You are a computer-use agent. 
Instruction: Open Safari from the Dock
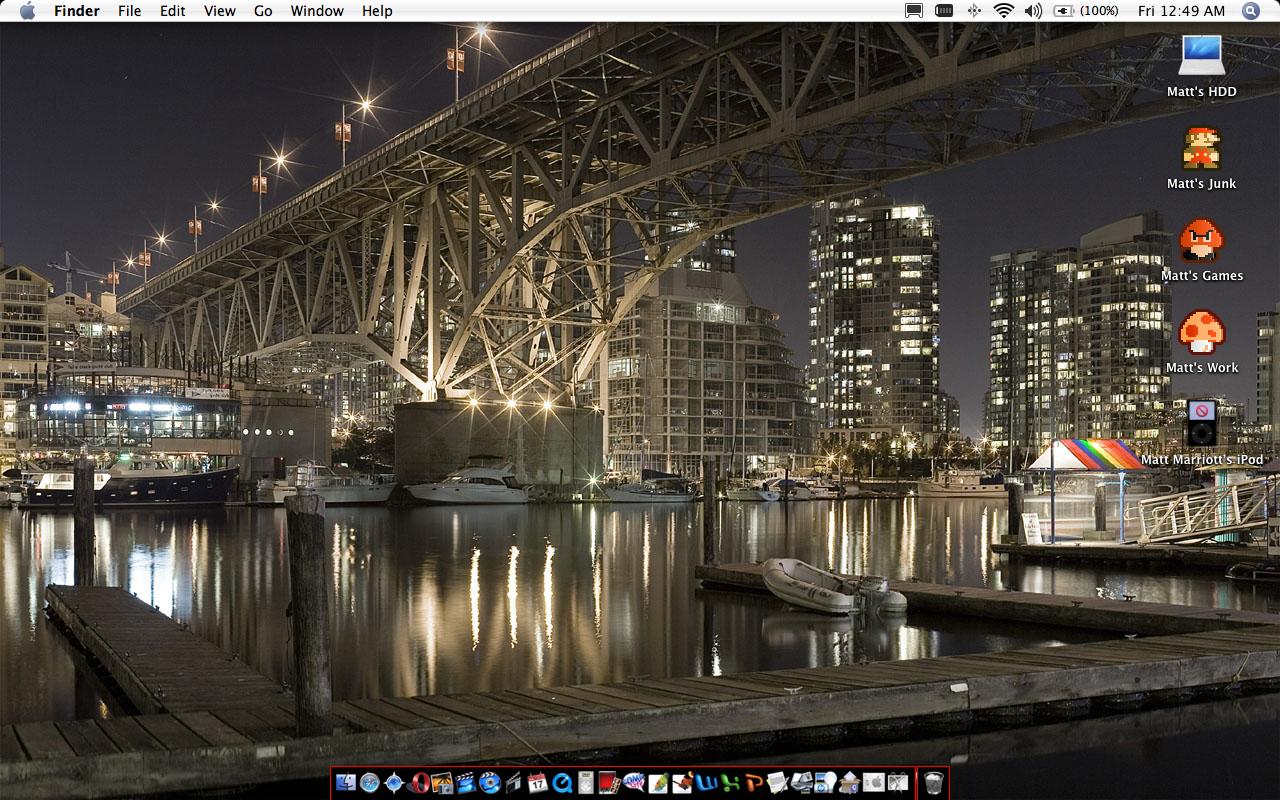click(370, 783)
